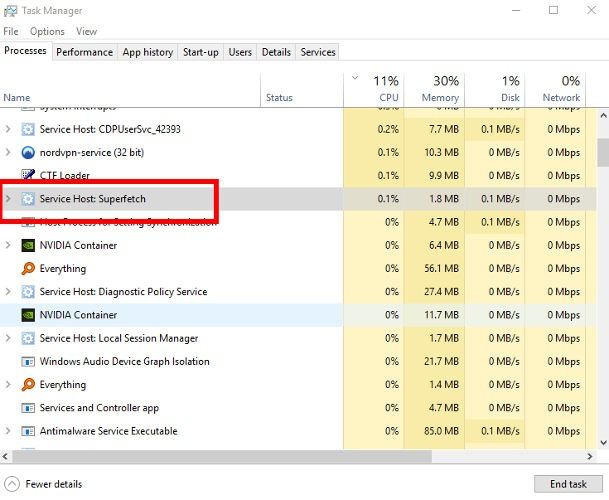Viewport: 609px width, 500px height.
Task: Click the CTF Loader pen icon
Action: click(28, 174)
